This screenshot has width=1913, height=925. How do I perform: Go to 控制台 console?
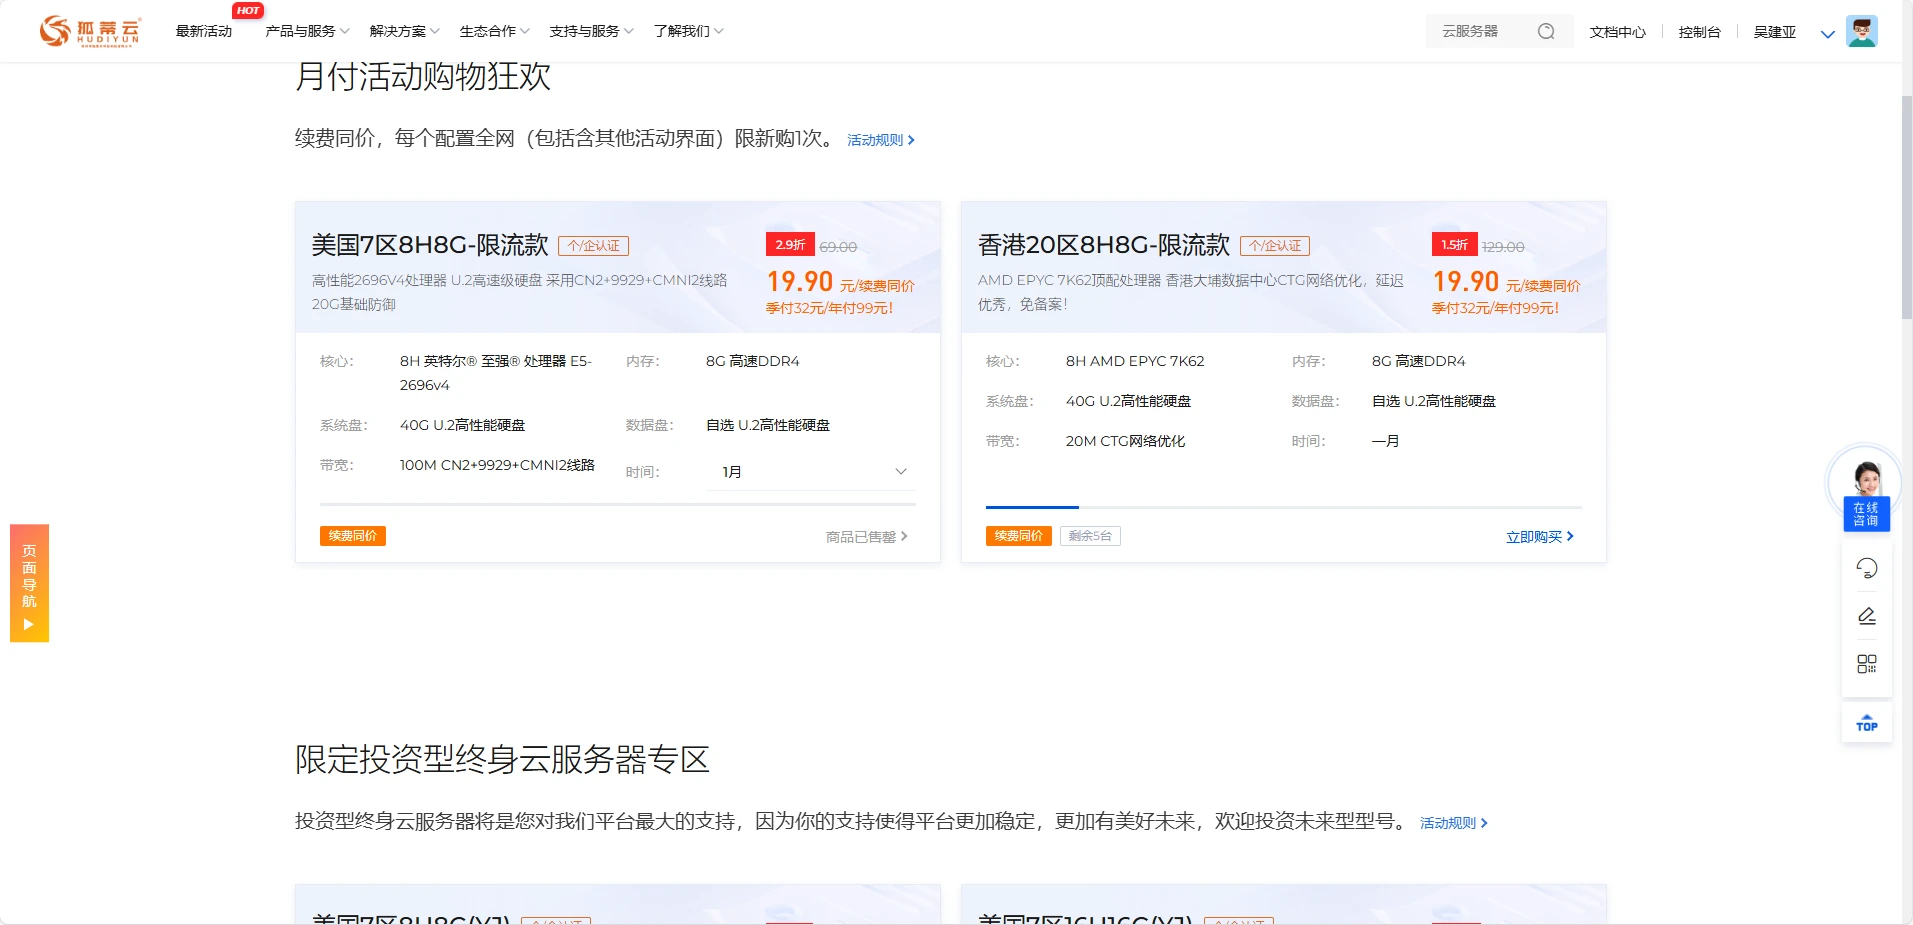(1699, 32)
